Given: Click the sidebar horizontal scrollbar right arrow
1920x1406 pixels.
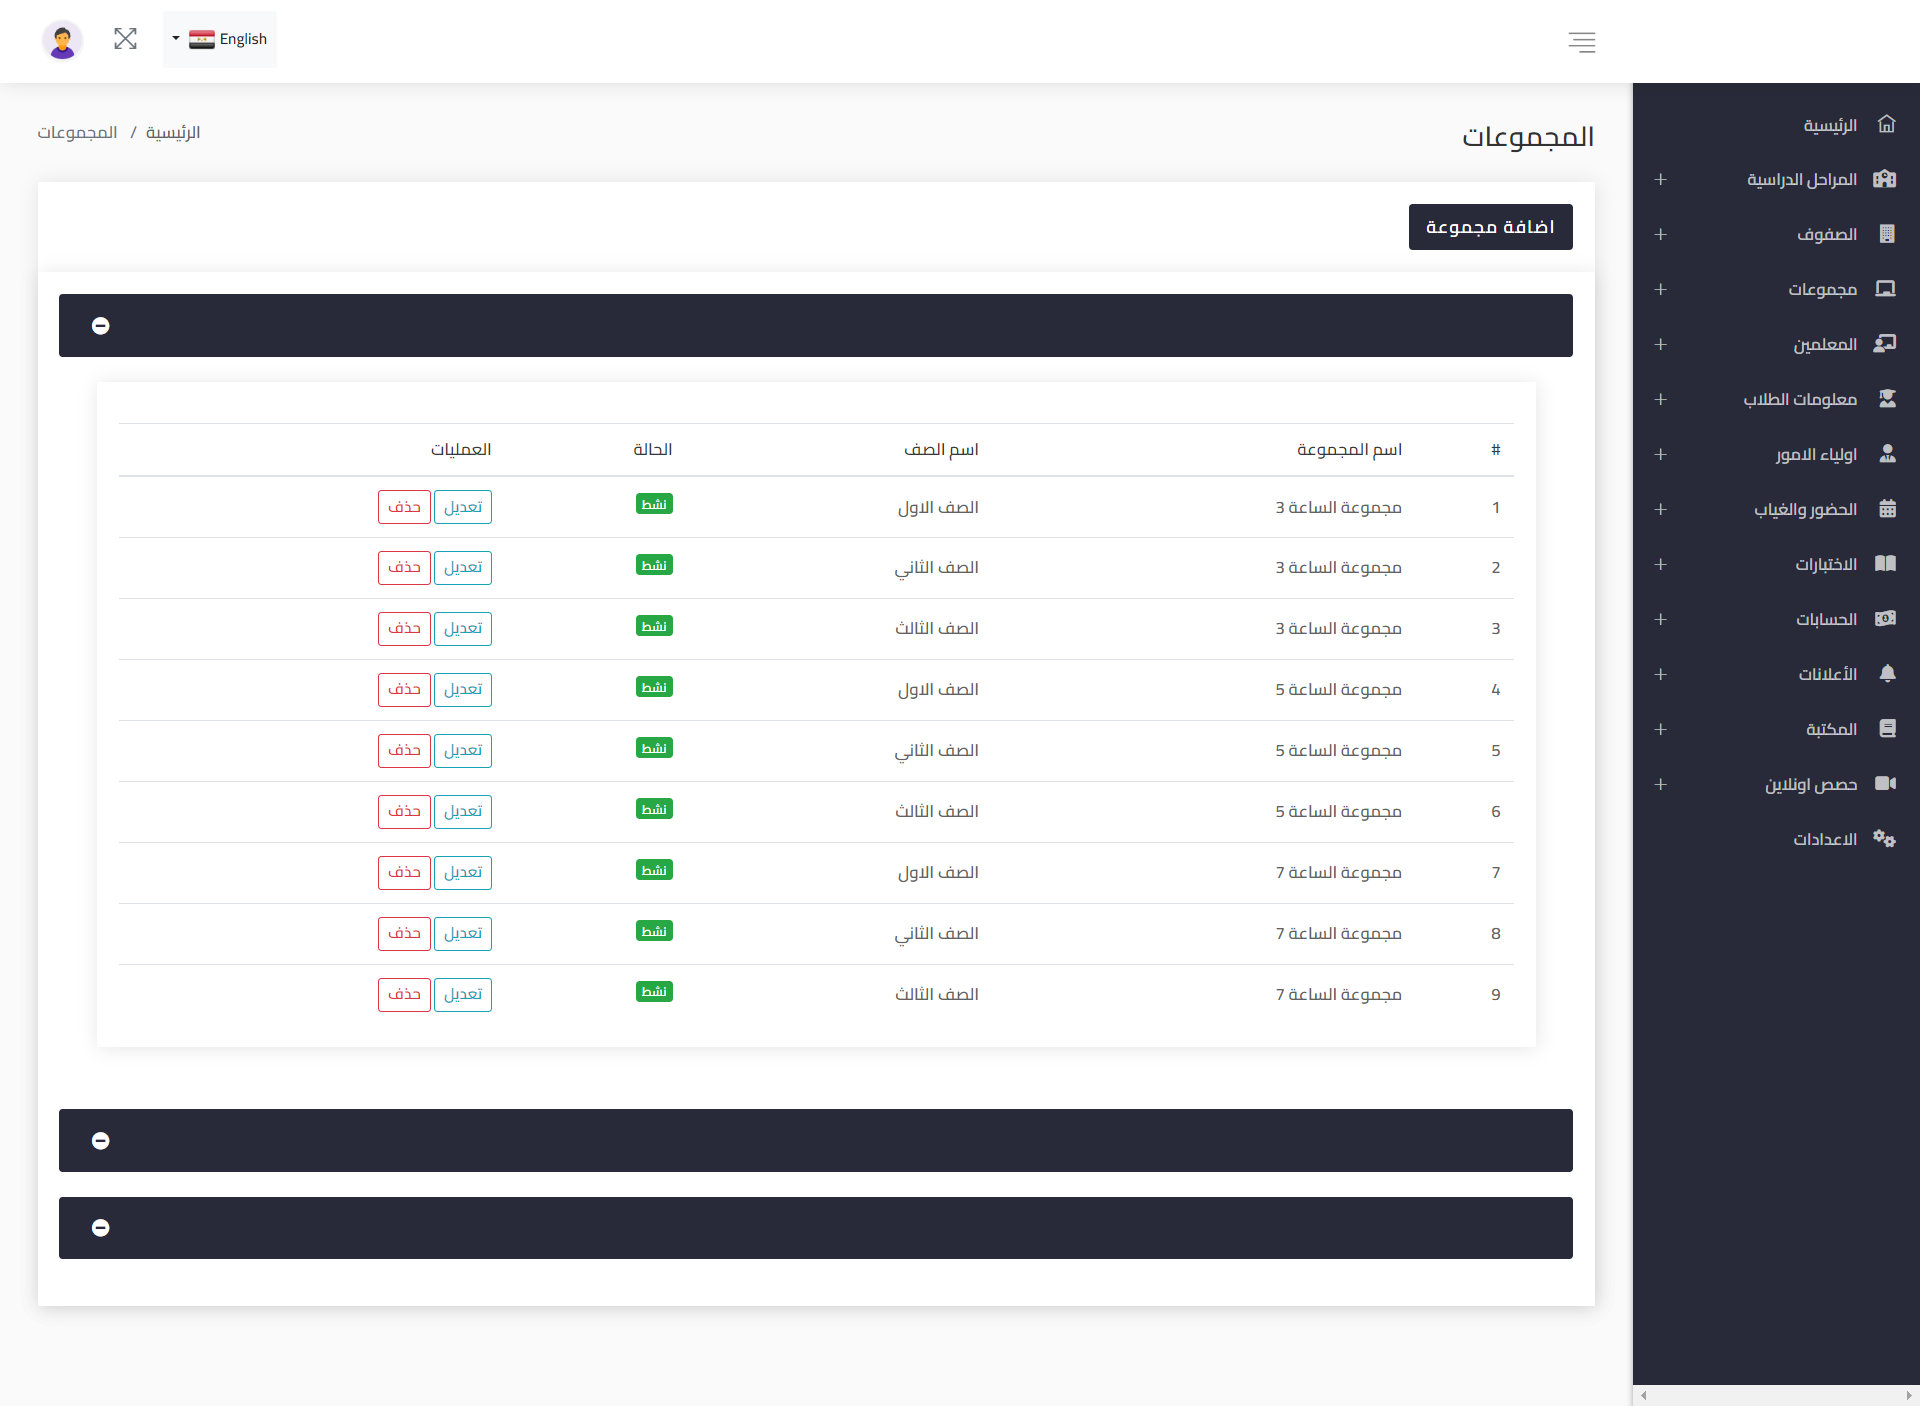Looking at the screenshot, I should pyautogui.click(x=1908, y=1396).
